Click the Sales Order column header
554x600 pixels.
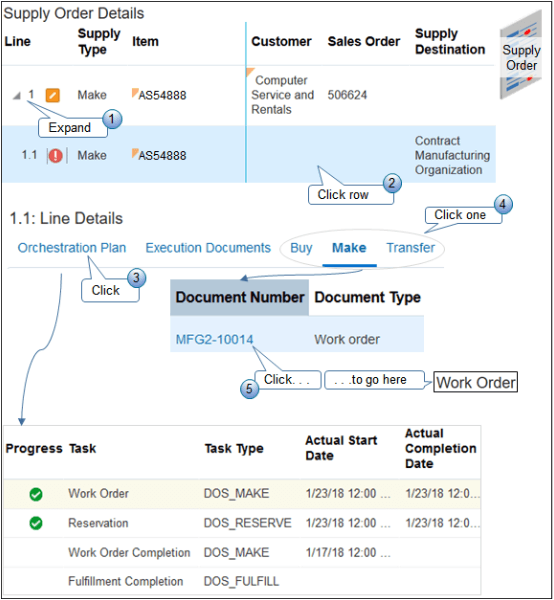364,41
